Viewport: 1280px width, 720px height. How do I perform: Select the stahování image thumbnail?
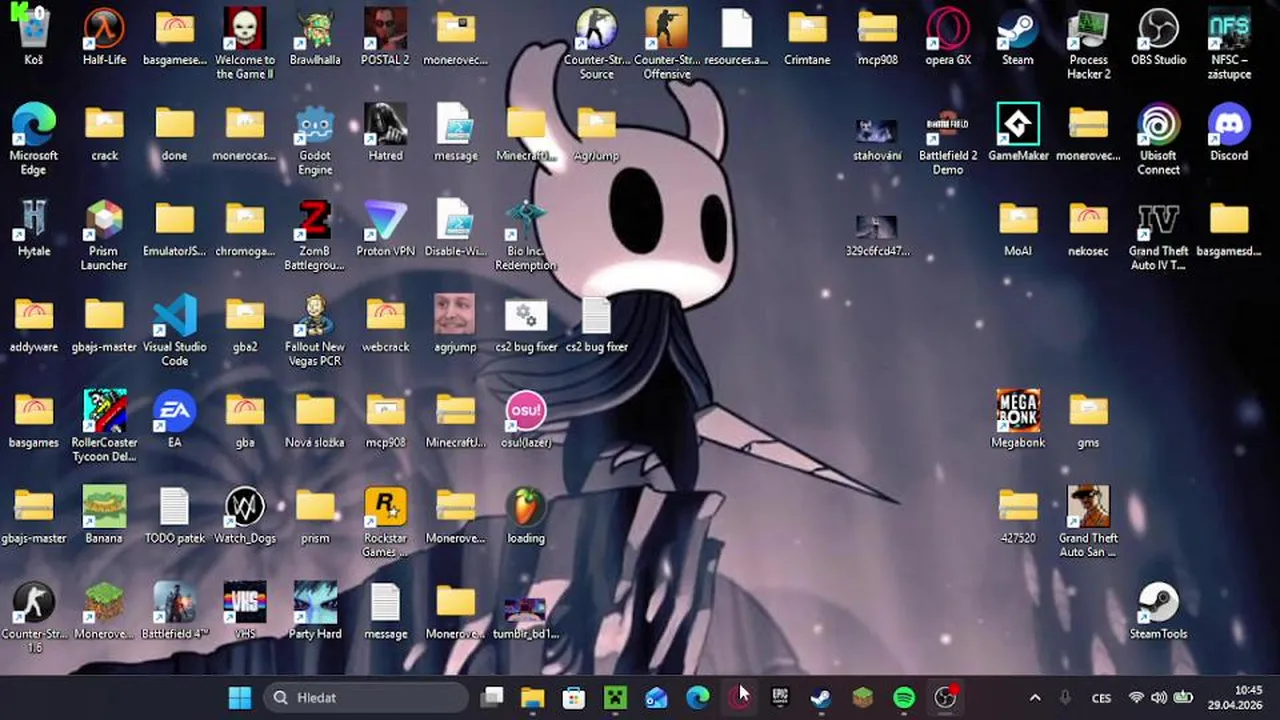[x=877, y=138]
